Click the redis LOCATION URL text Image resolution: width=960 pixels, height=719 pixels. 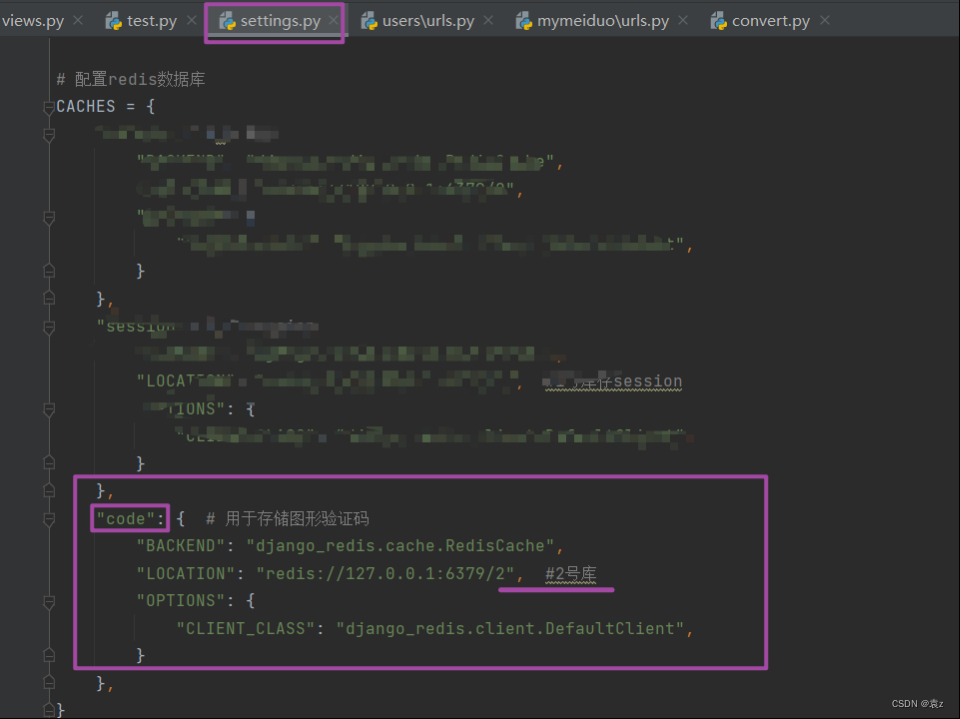[x=390, y=573]
